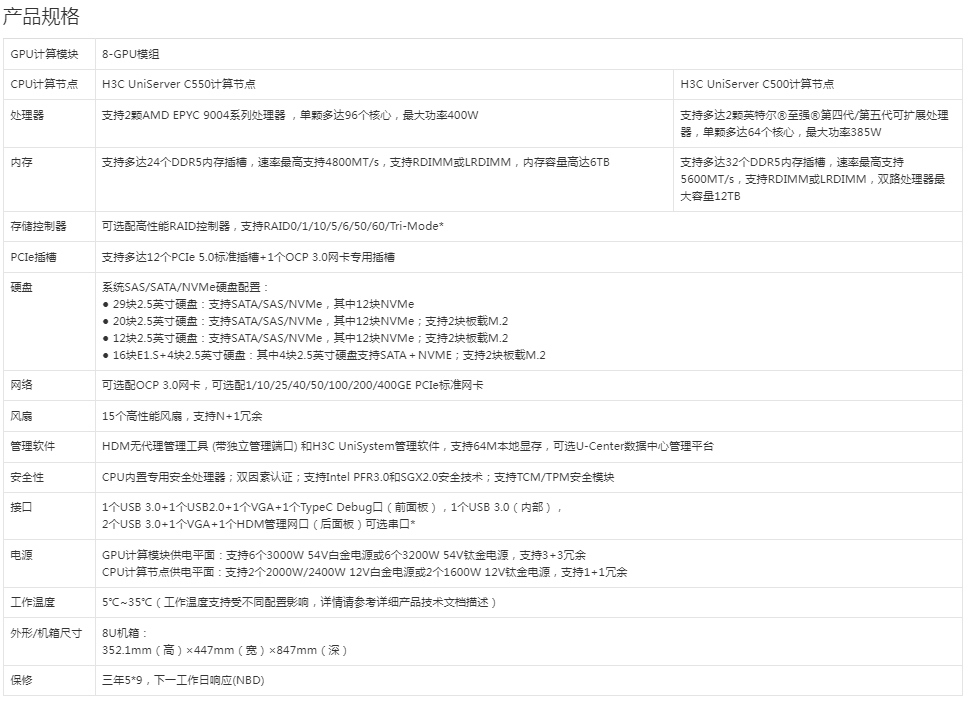Select the 保修 row label
Image resolution: width=970 pixels, height=706 pixels.
point(22,680)
